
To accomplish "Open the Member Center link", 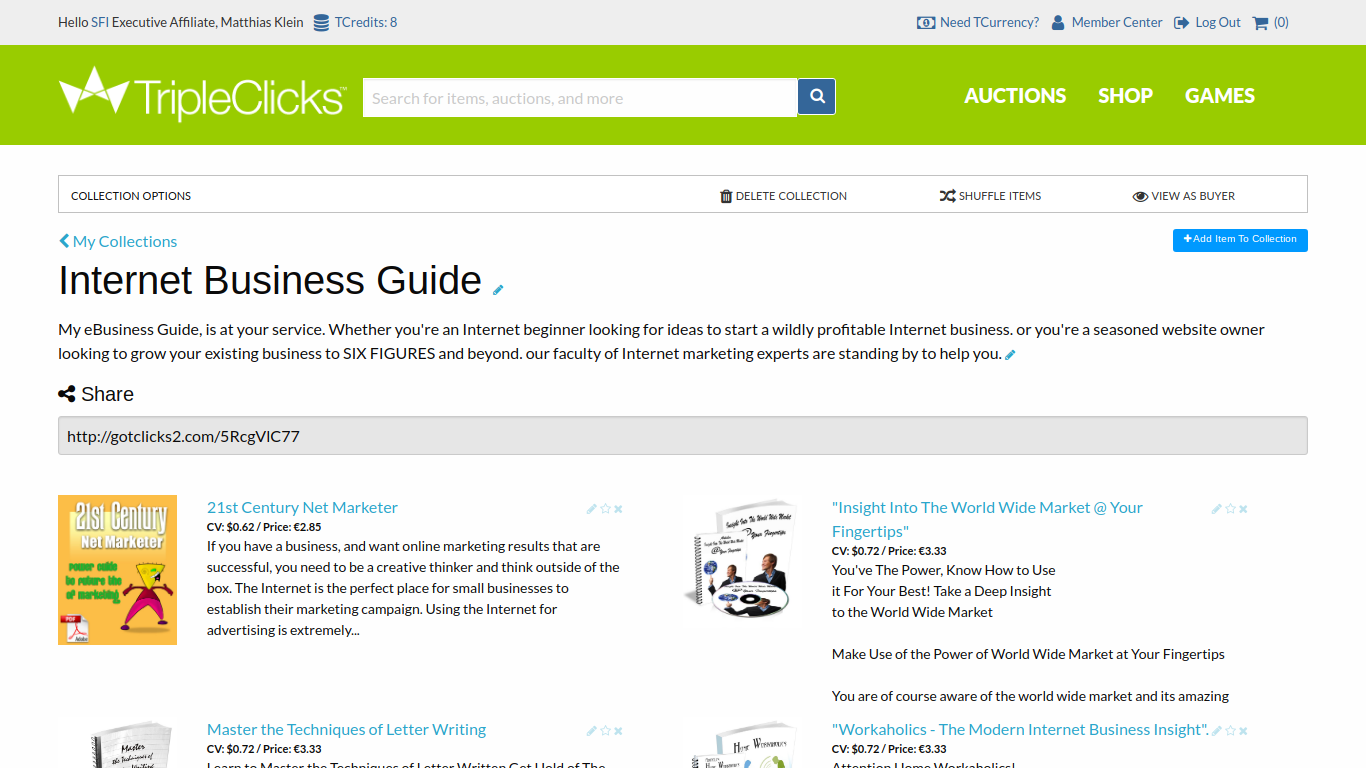I will [x=1117, y=22].
